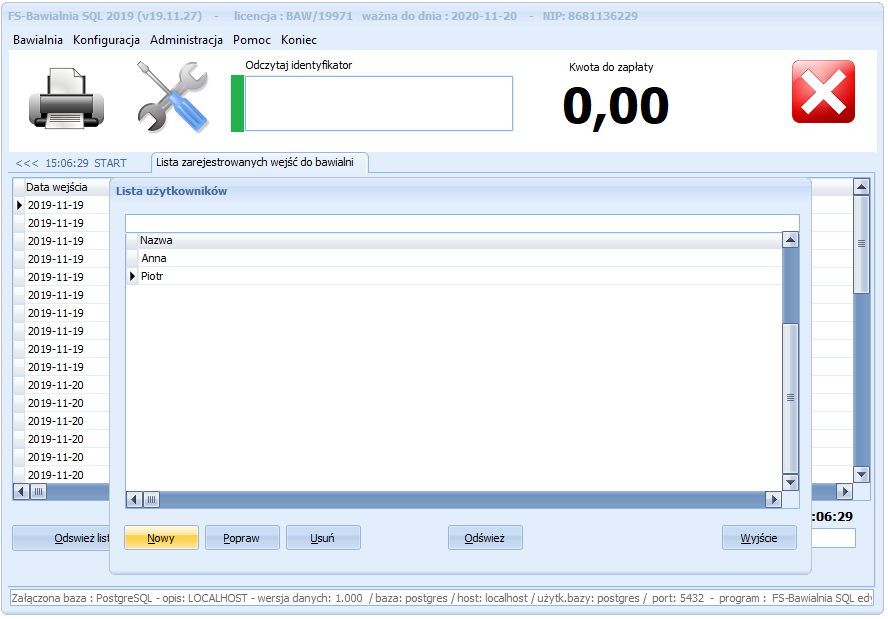Open the Administracja menu

(x=186, y=40)
